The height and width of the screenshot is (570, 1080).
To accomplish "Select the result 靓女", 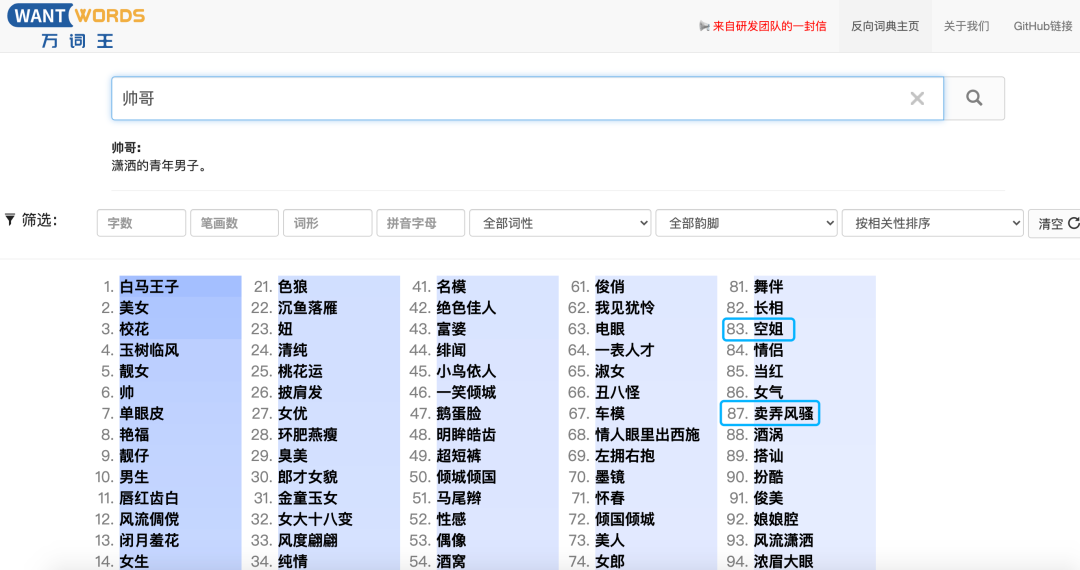I will 134,371.
